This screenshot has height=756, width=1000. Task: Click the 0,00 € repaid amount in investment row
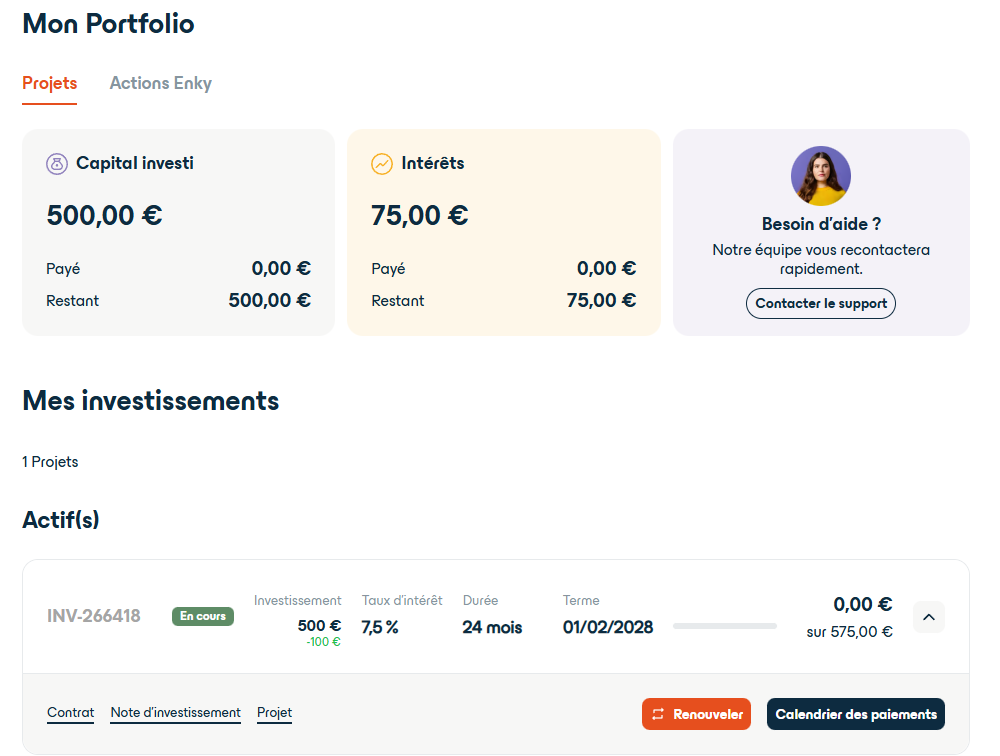point(863,604)
